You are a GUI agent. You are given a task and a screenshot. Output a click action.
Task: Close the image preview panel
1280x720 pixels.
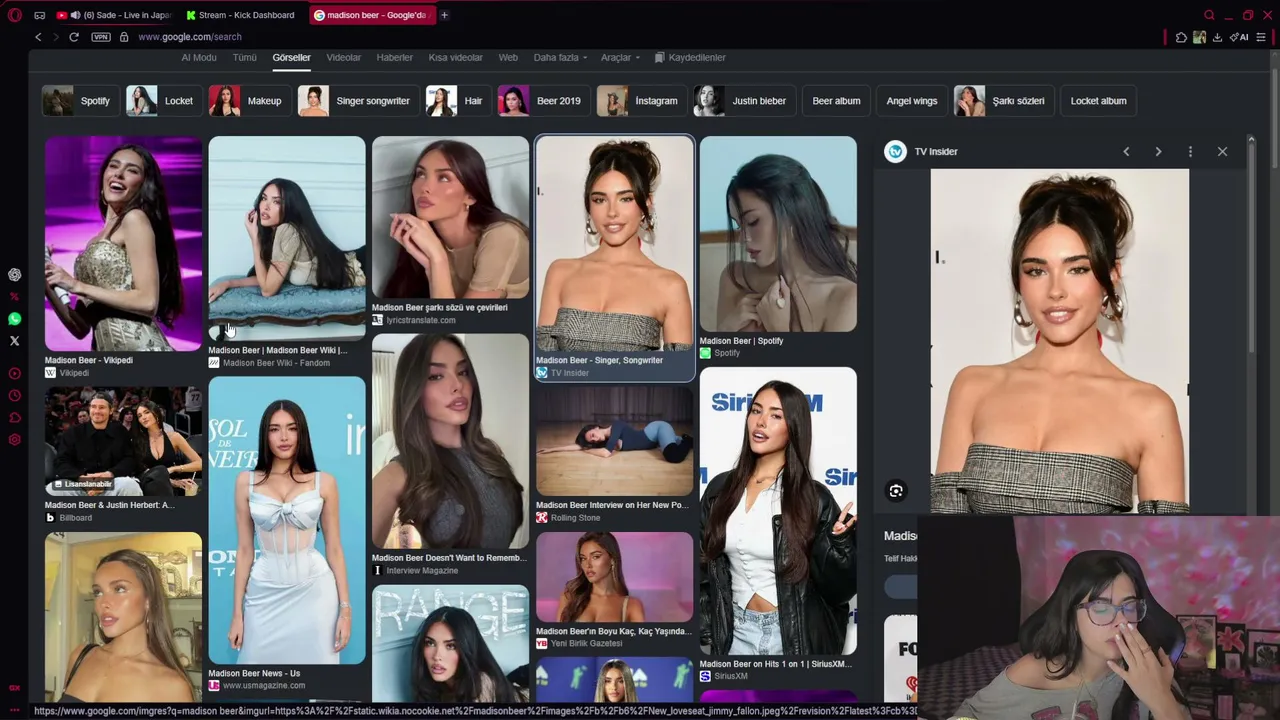tap(1222, 151)
